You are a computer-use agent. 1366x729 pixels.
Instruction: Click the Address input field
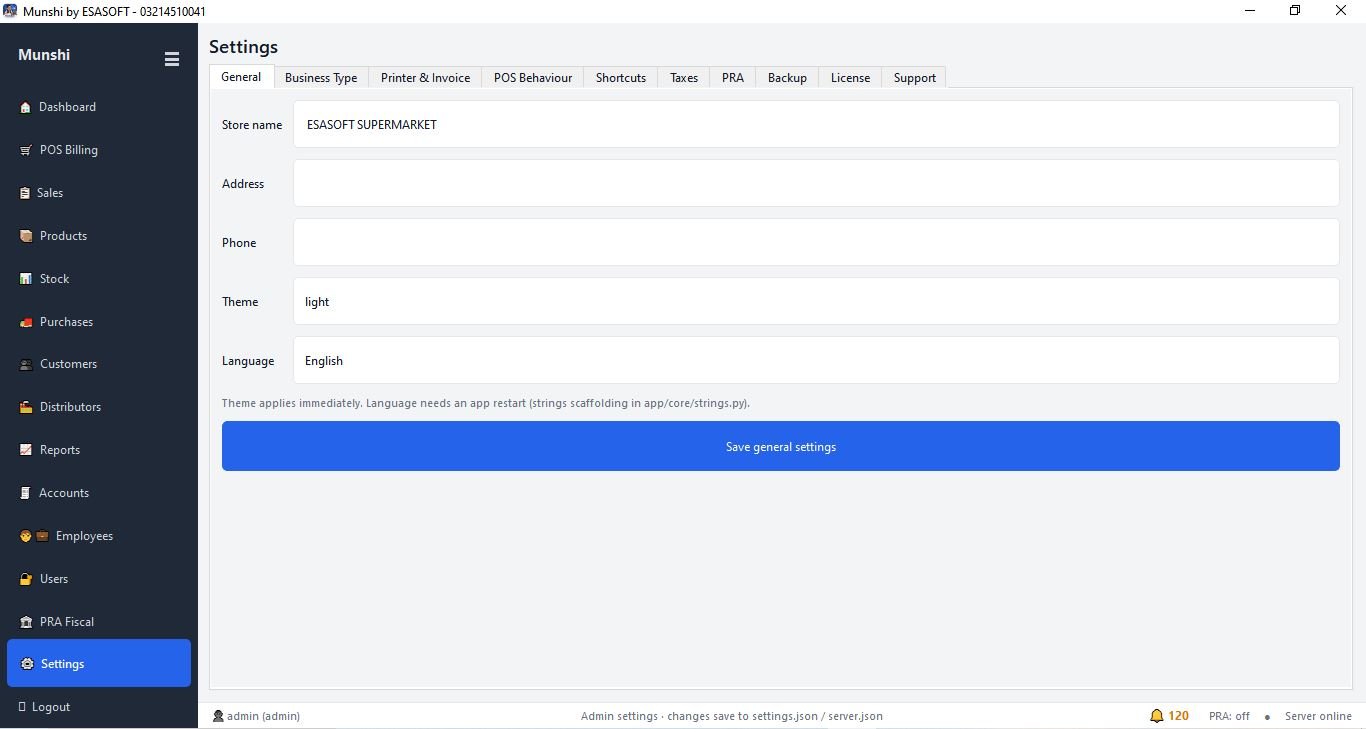(x=816, y=183)
